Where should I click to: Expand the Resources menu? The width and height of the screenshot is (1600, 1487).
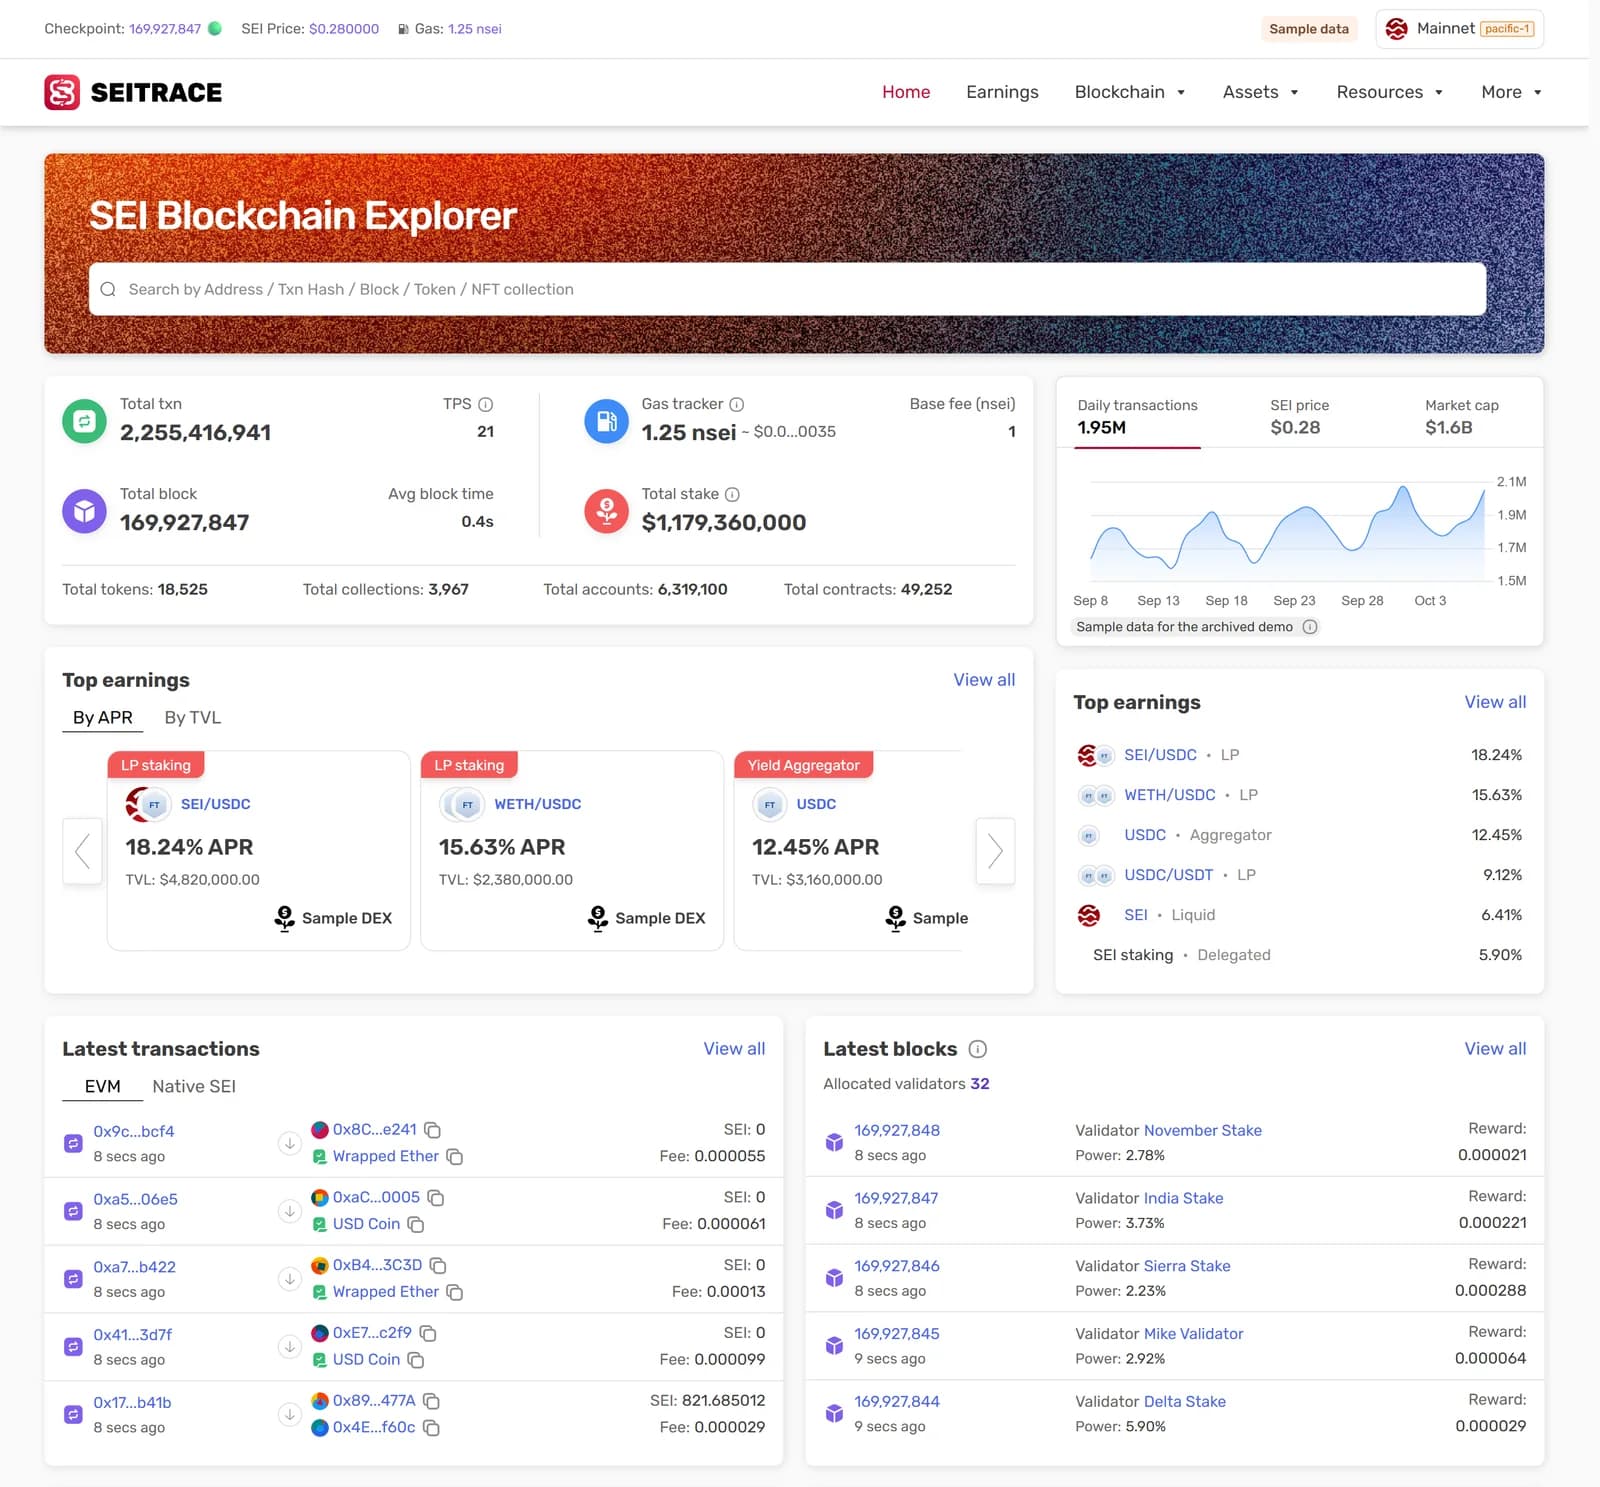pyautogui.click(x=1390, y=92)
